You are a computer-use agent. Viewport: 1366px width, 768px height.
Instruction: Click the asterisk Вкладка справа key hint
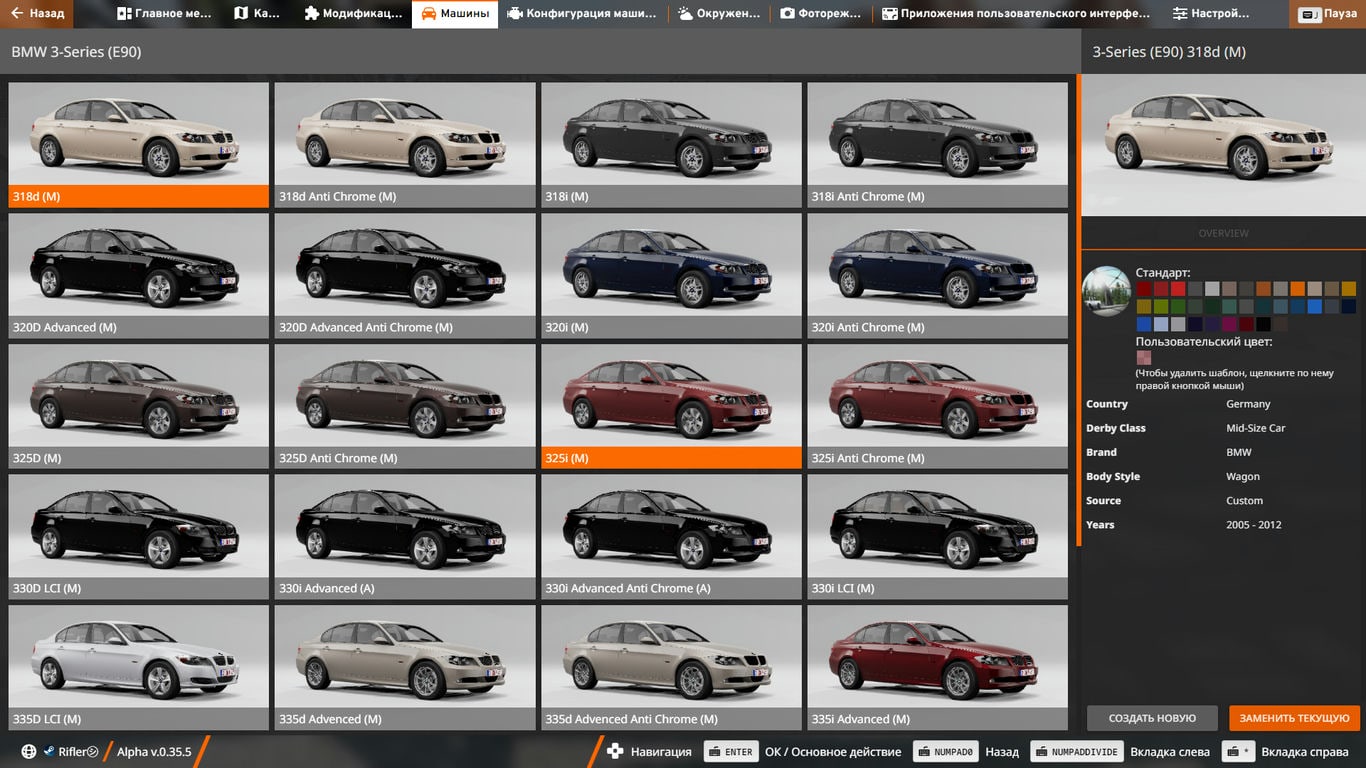(1239, 752)
